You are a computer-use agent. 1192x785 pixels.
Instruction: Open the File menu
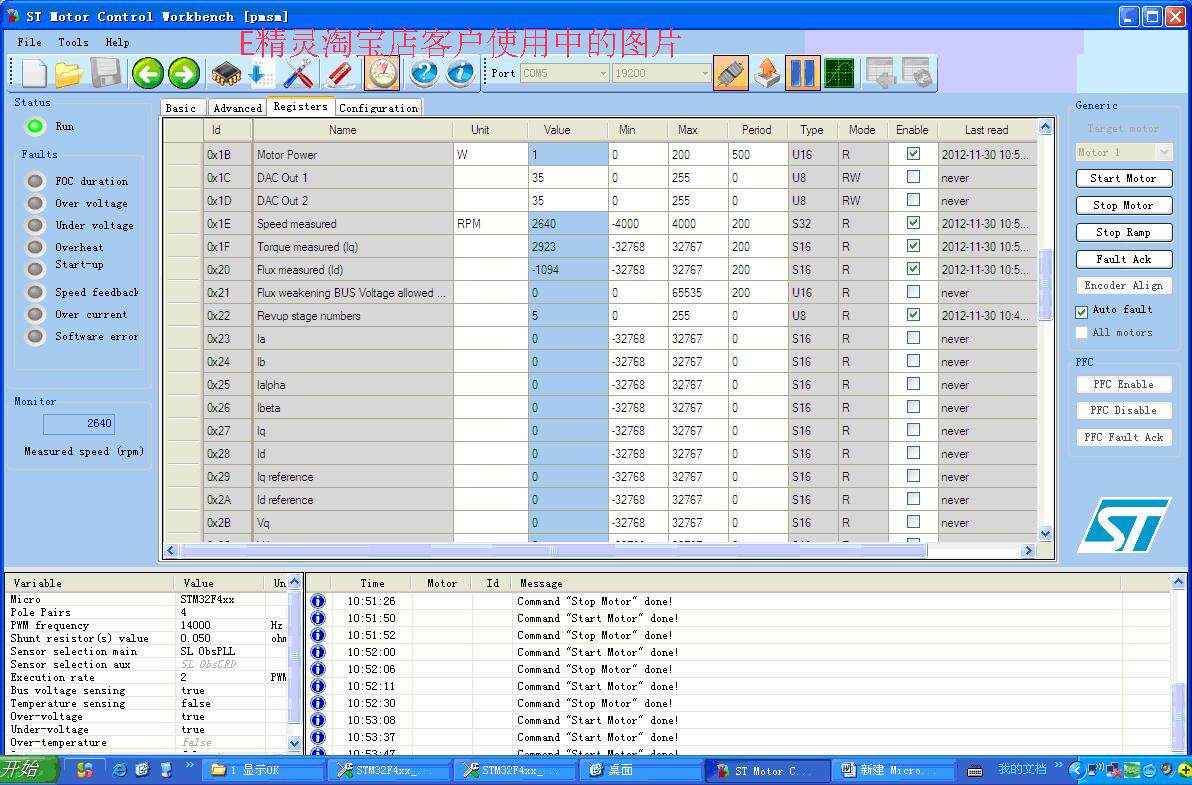click(30, 43)
